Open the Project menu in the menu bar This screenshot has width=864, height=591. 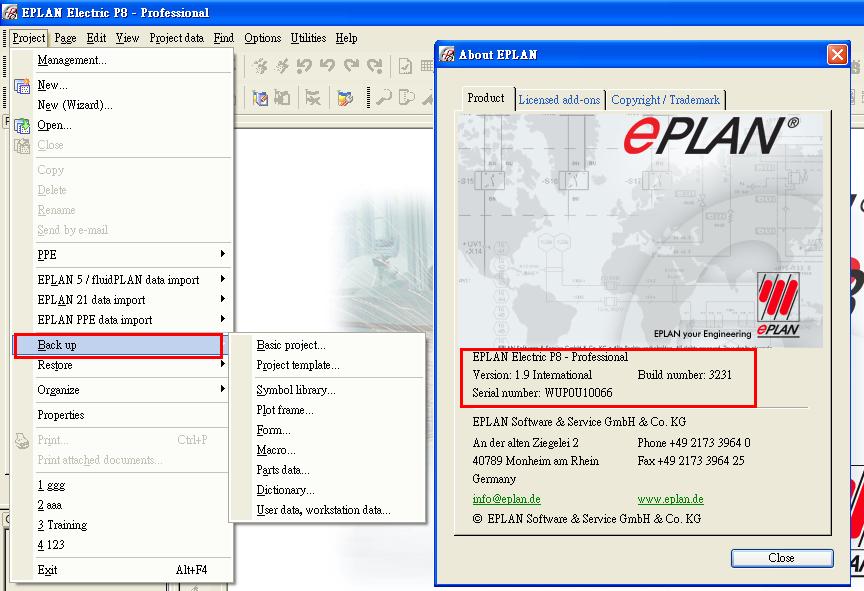click(x=29, y=38)
